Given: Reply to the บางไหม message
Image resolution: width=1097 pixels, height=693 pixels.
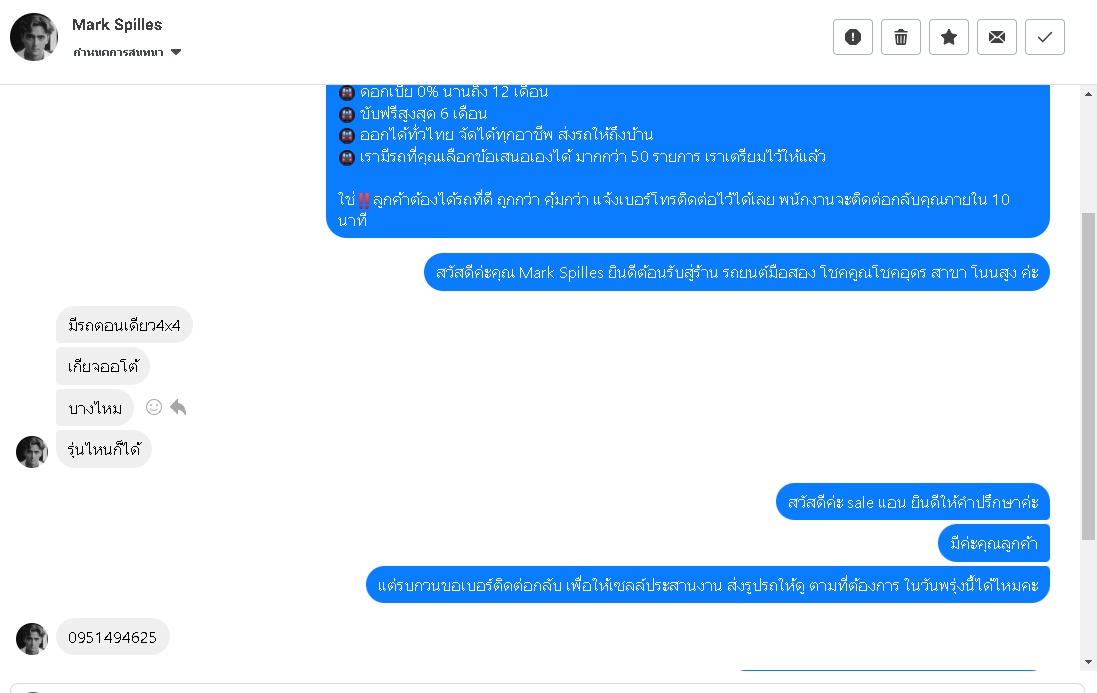Looking at the screenshot, I should pyautogui.click(x=178, y=407).
